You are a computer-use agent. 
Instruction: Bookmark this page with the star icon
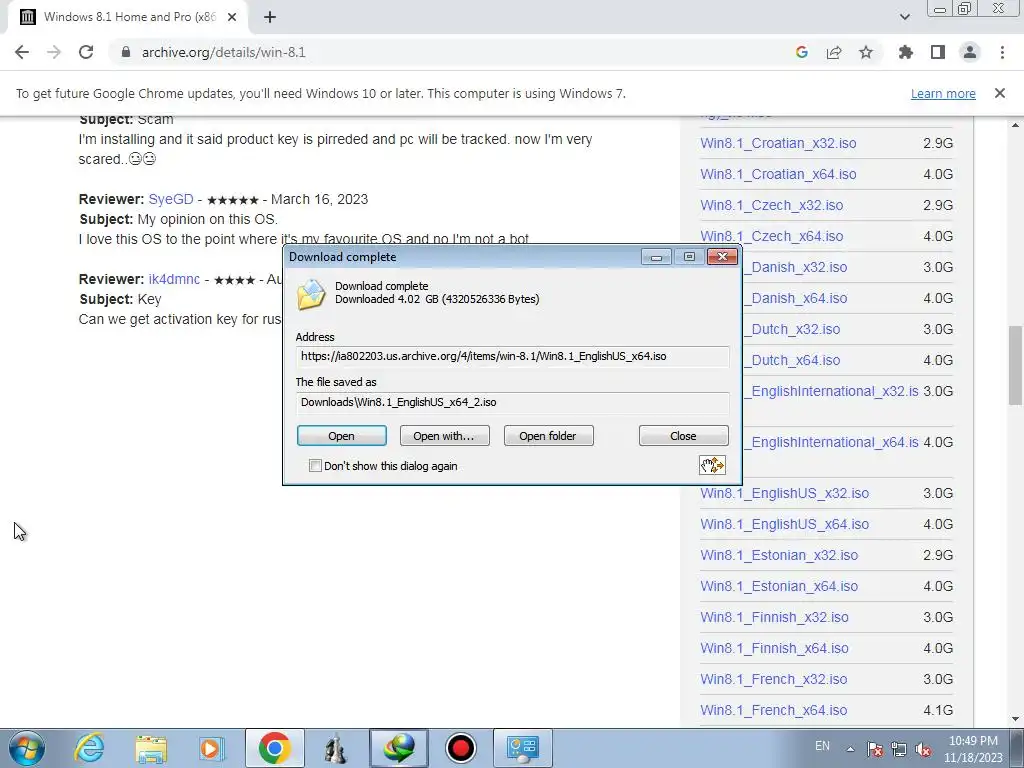(x=866, y=52)
